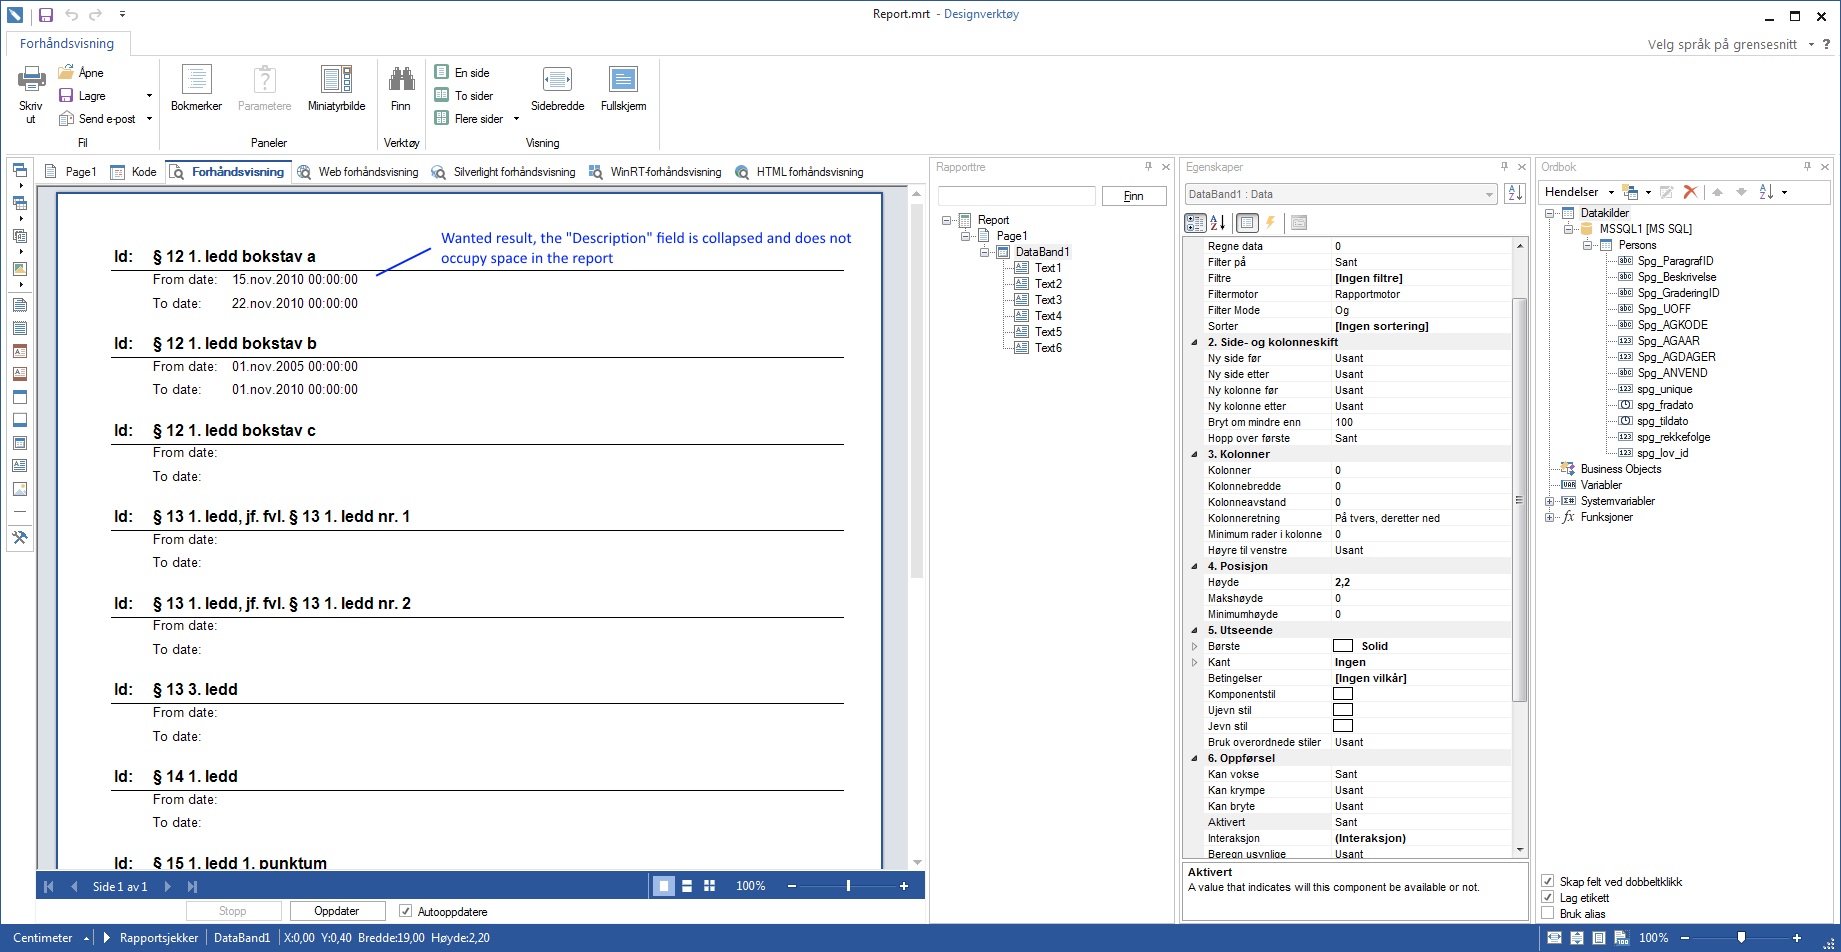Enter Fullskjerm full screen mode
1841x952 pixels.
623,89
